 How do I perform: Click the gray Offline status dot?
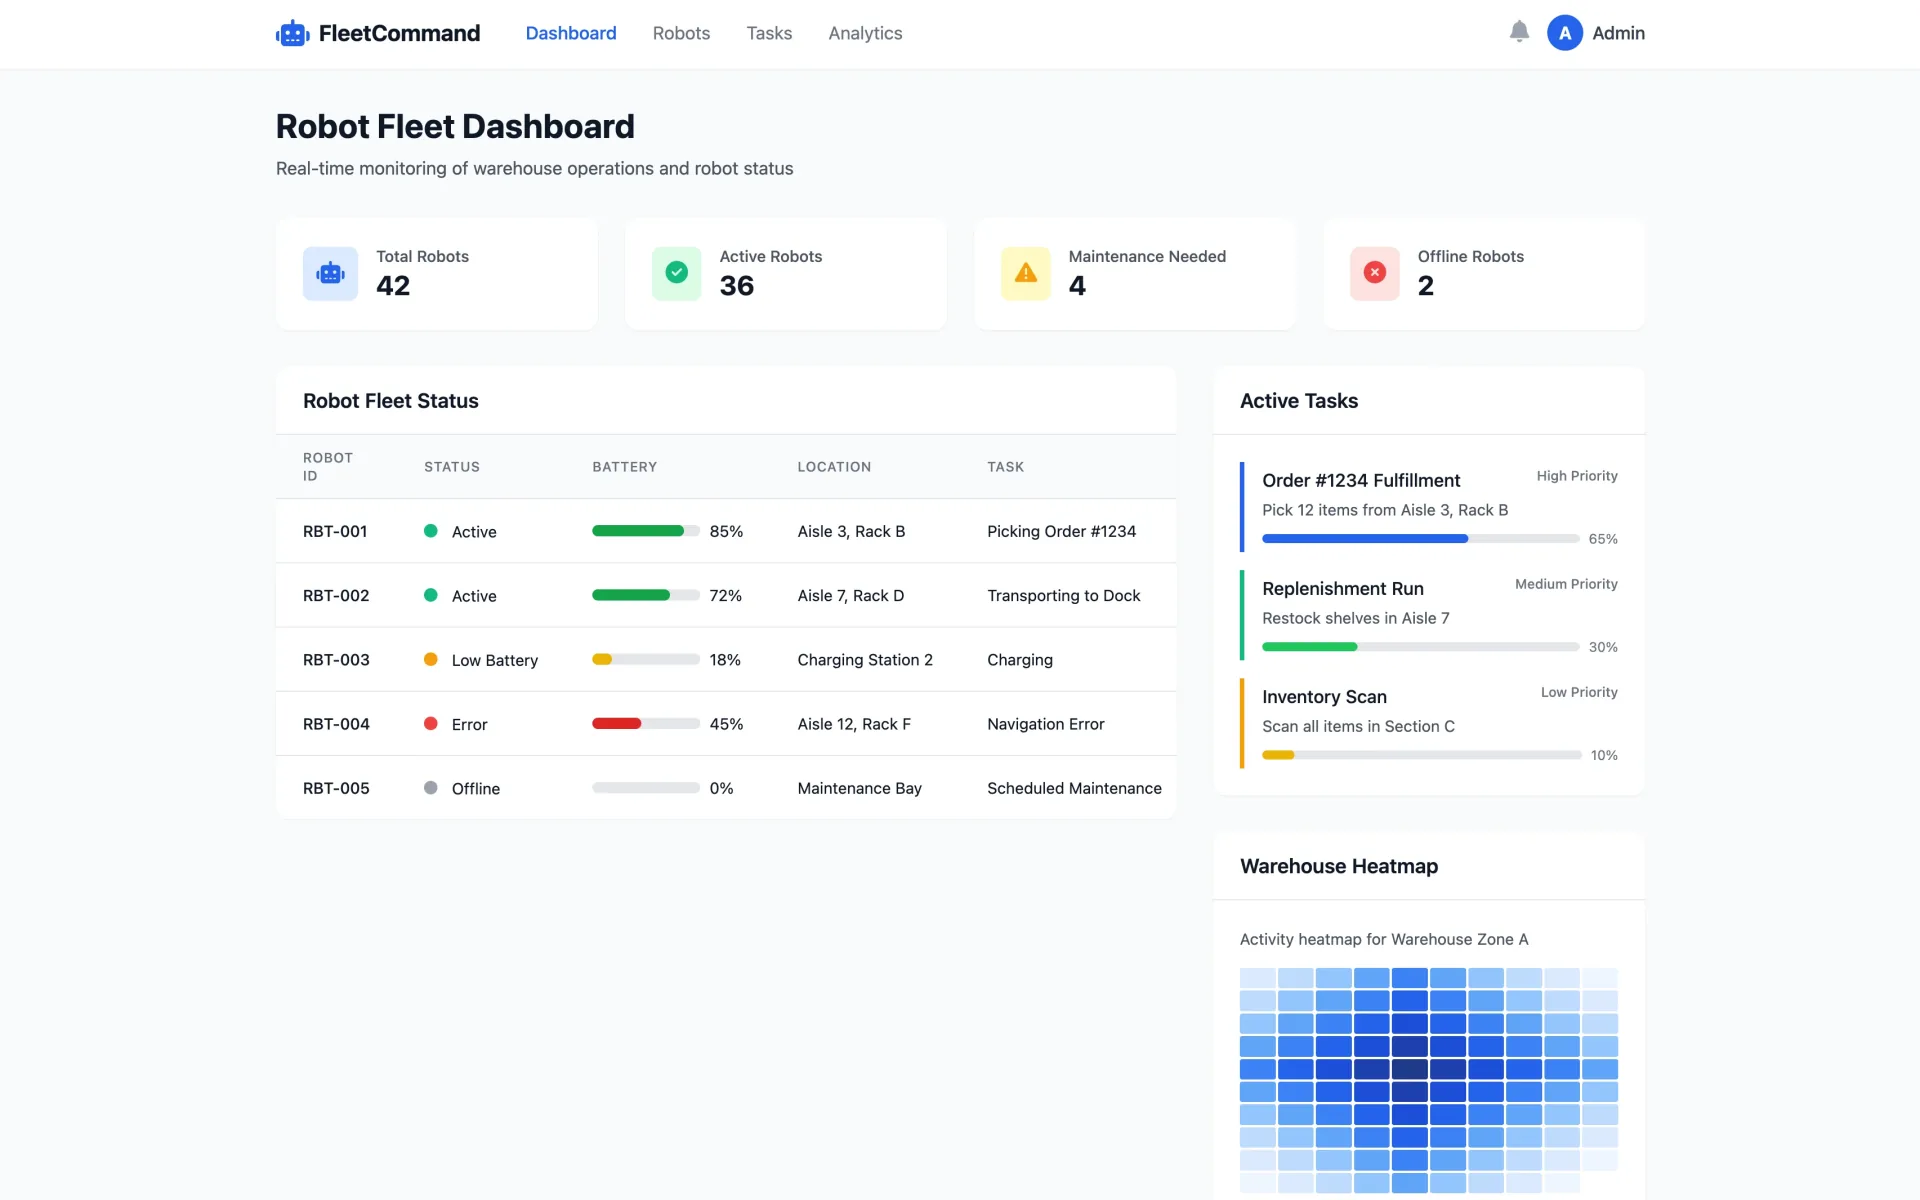coord(431,787)
